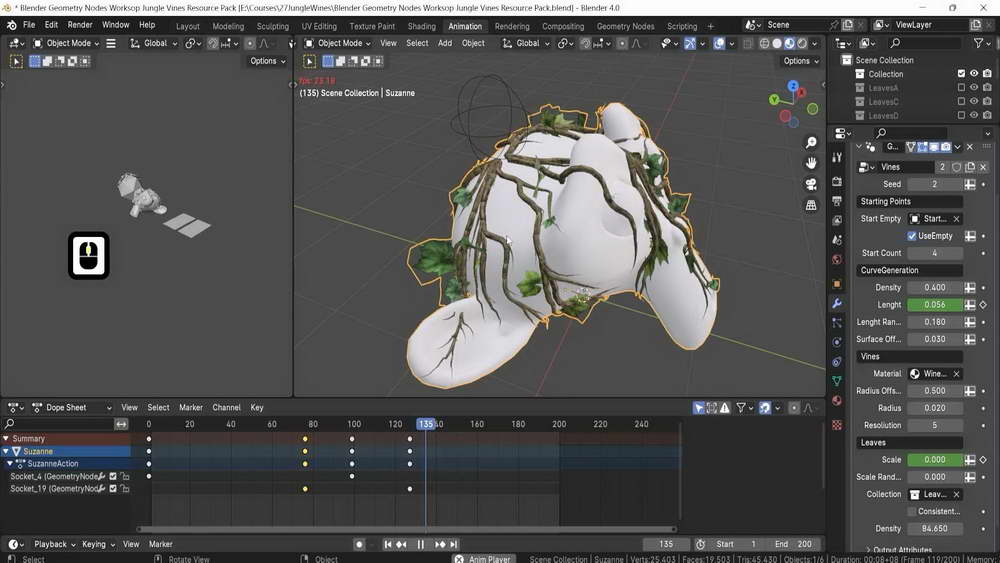Collapse the Suzanne channel triangle
Viewport: 1000px width, 563px height.
tap(6, 451)
